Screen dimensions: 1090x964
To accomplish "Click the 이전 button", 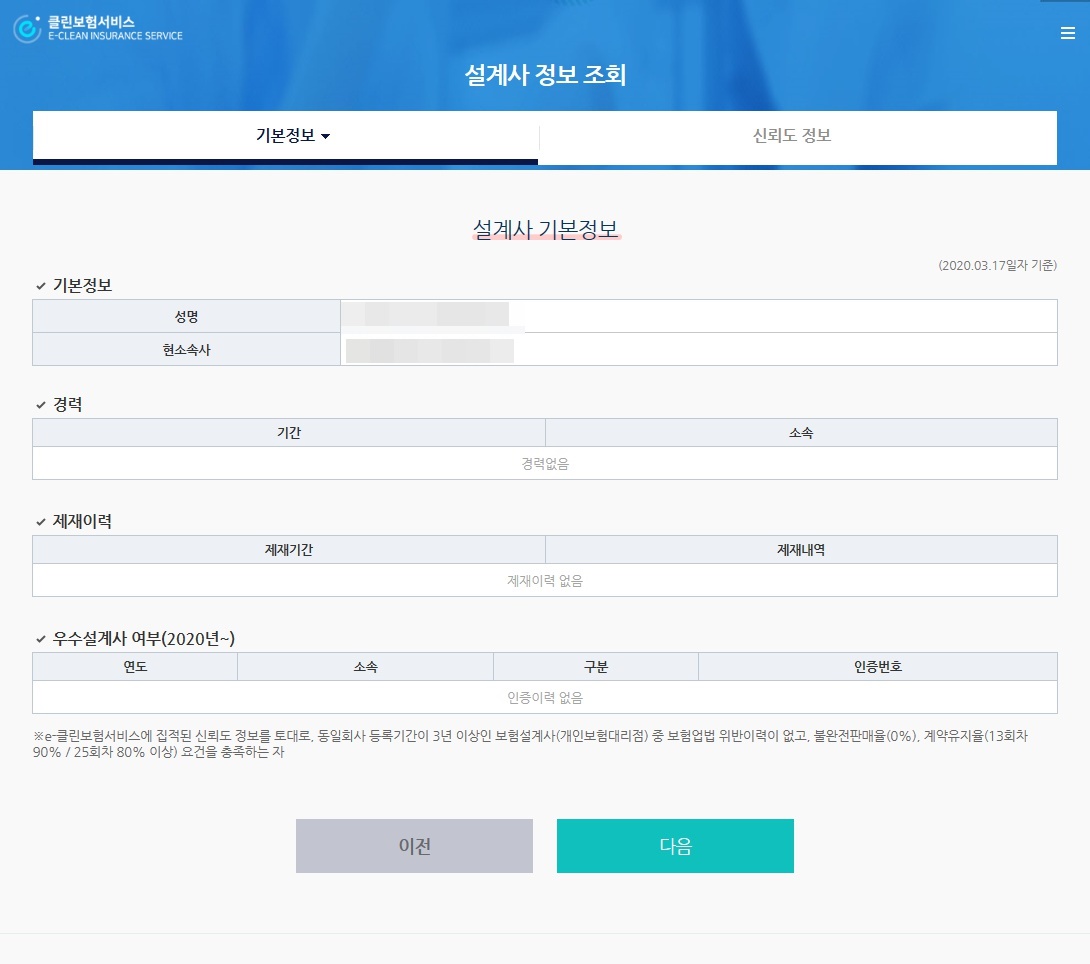I will click(414, 845).
